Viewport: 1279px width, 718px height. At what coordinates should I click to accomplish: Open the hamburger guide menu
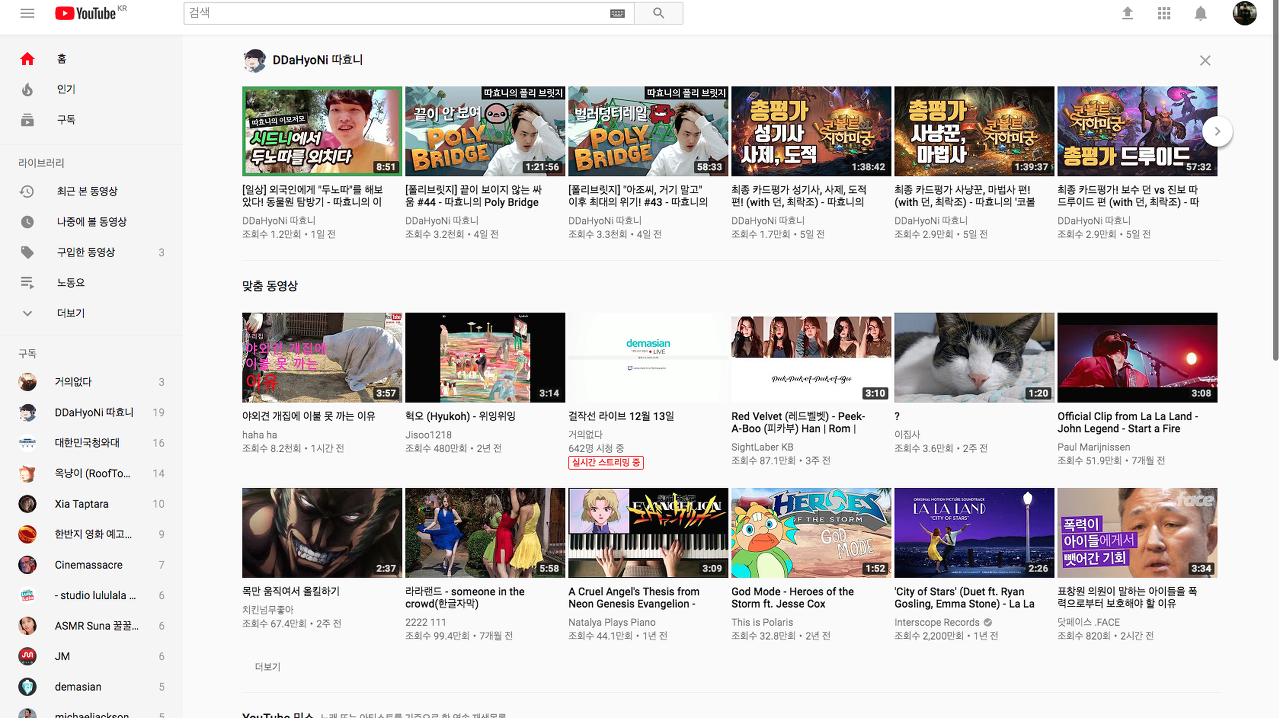click(27, 13)
